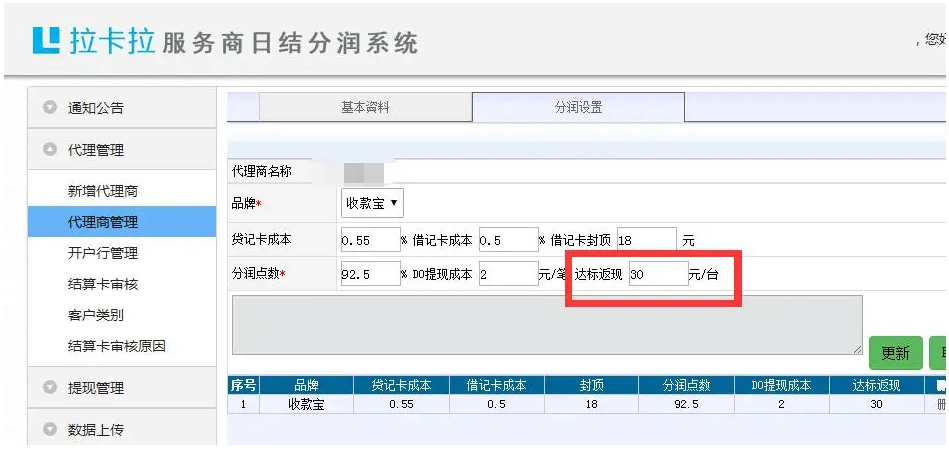
Task: Click the 品牌 table column header
Action: (306, 385)
